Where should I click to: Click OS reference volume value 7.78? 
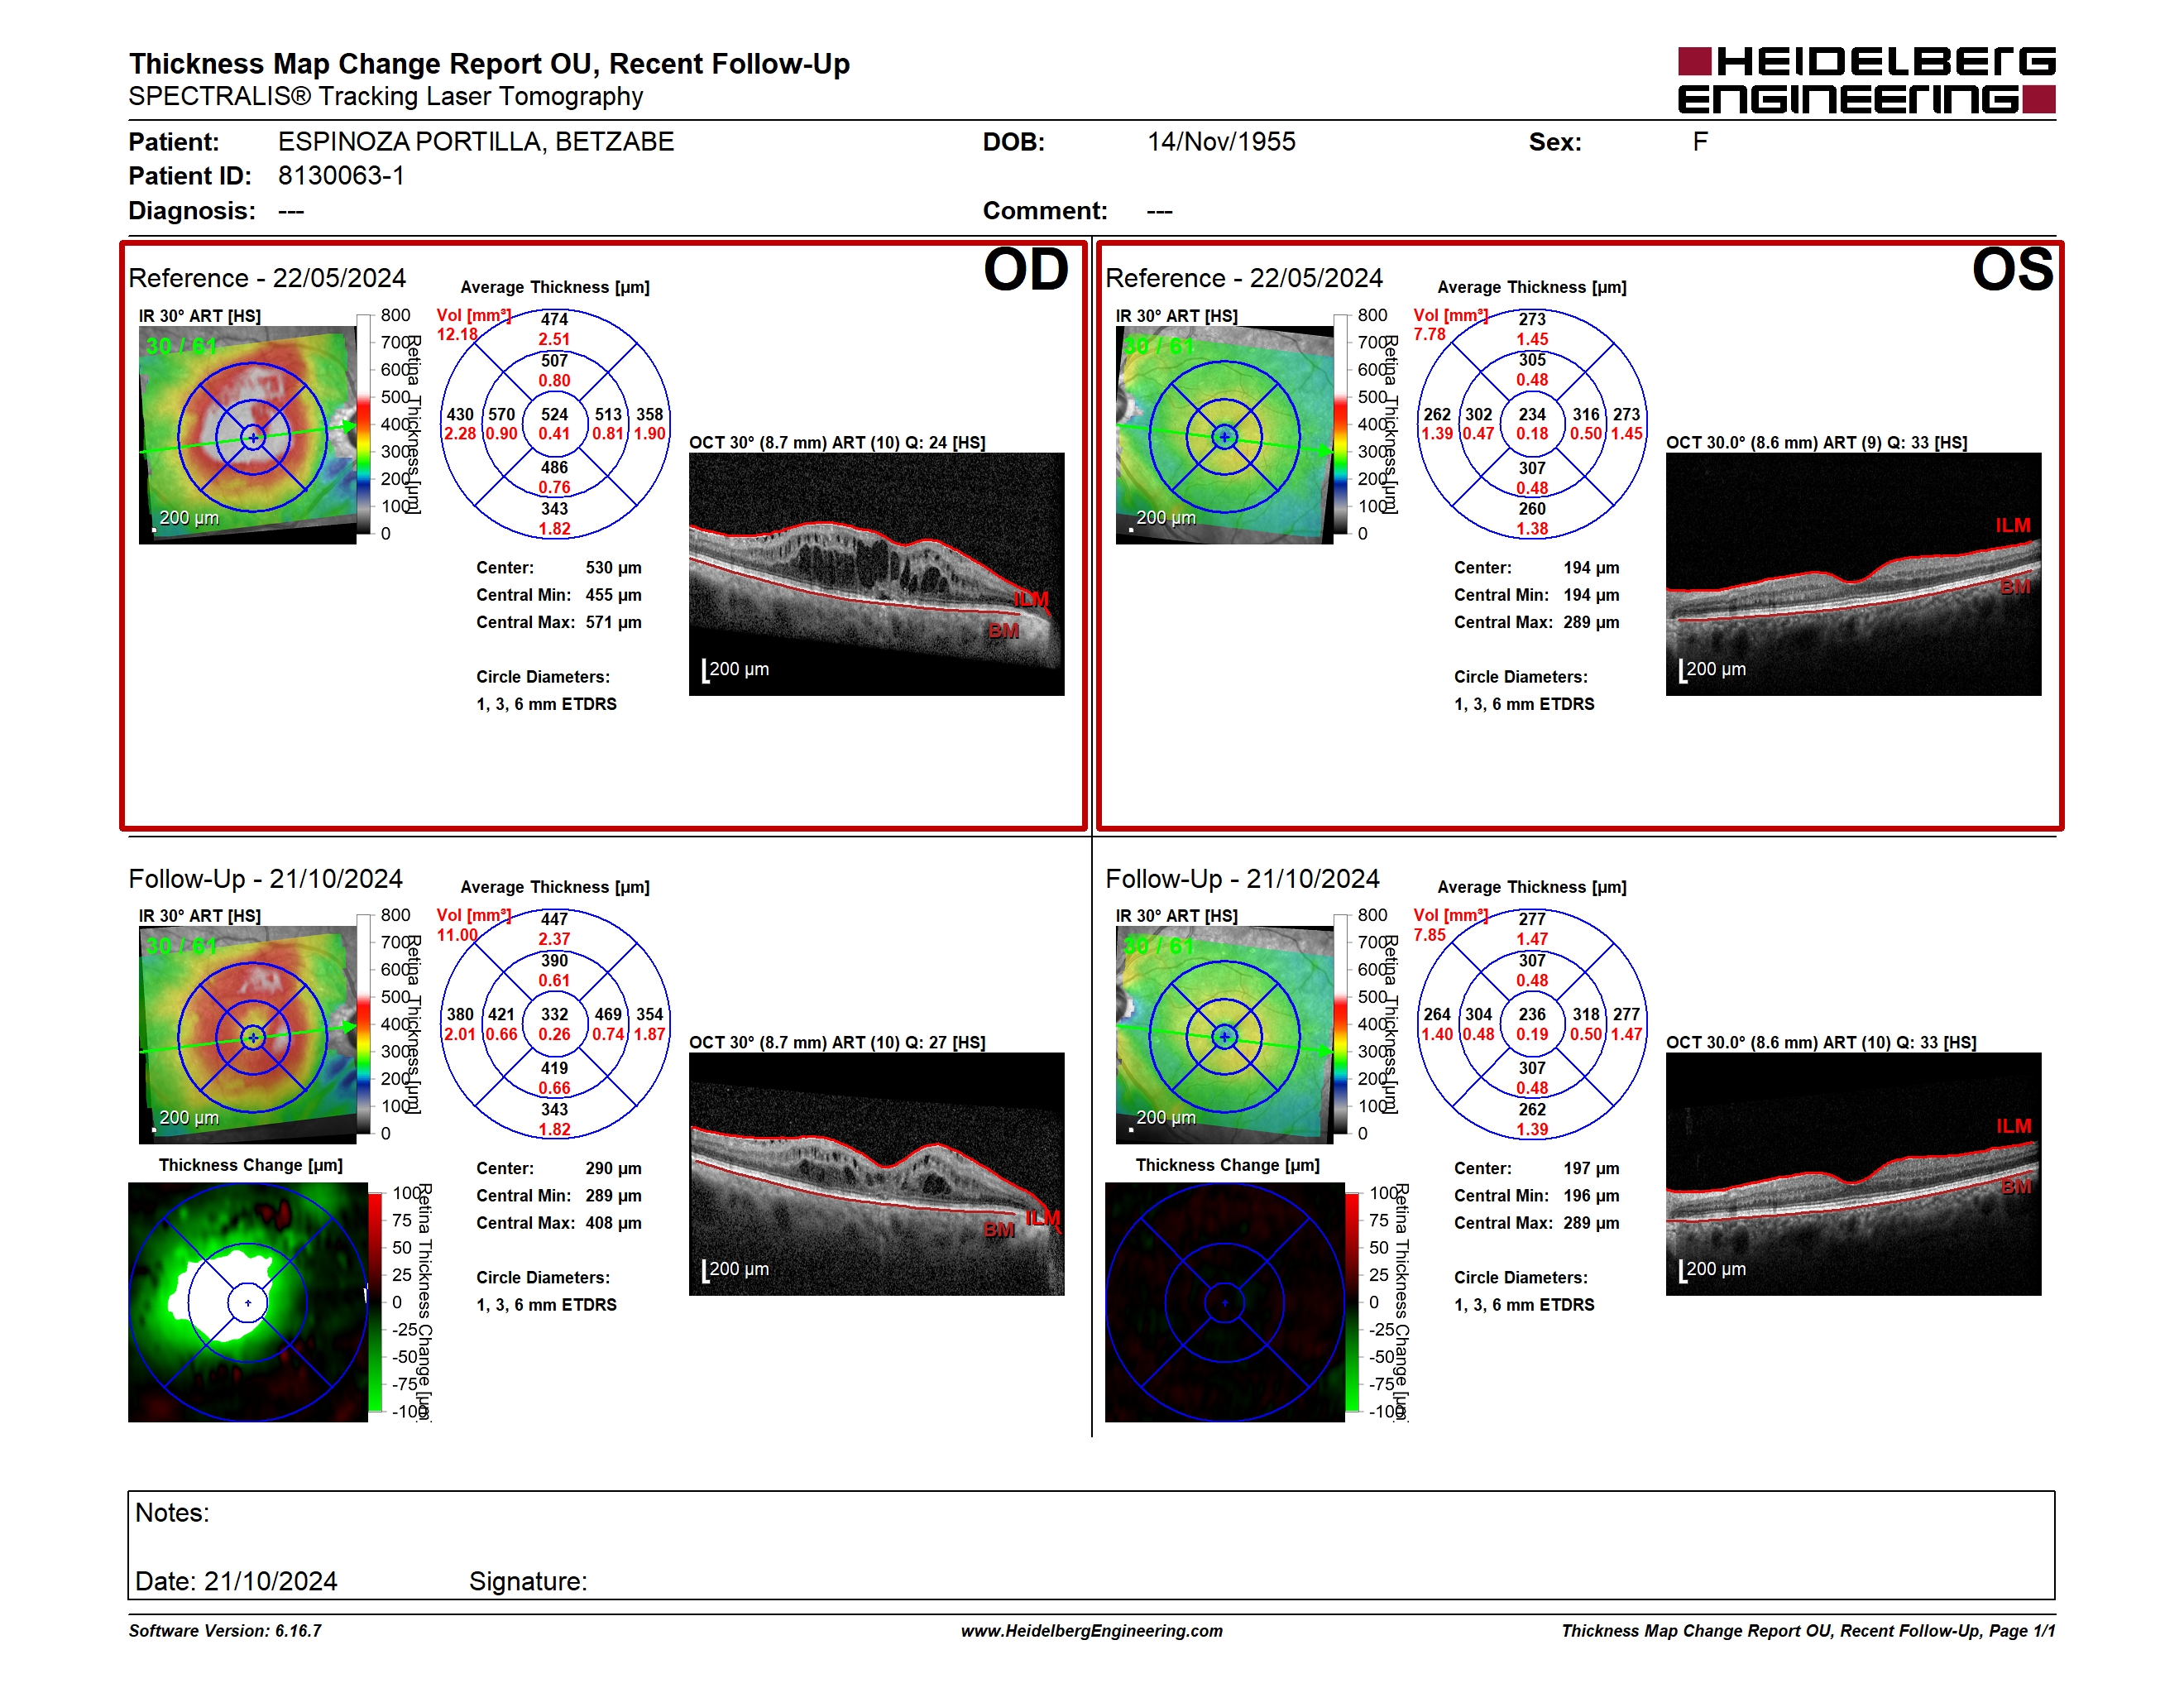pyautogui.click(x=1429, y=334)
